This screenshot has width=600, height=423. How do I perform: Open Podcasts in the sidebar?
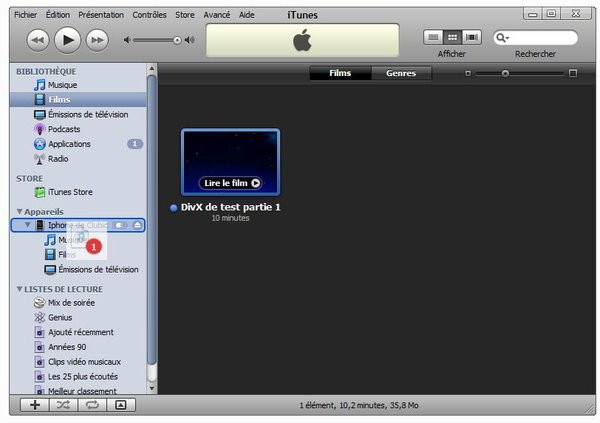[x=78, y=129]
